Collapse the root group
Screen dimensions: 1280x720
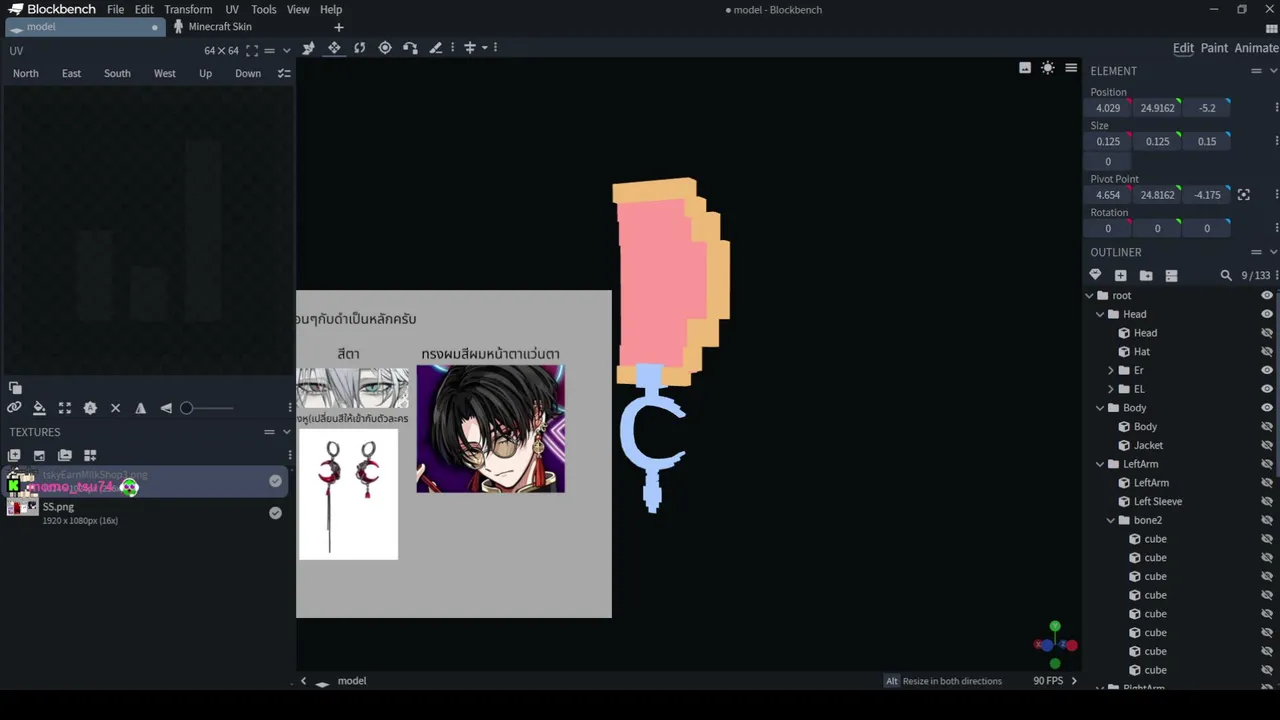[x=1090, y=296]
